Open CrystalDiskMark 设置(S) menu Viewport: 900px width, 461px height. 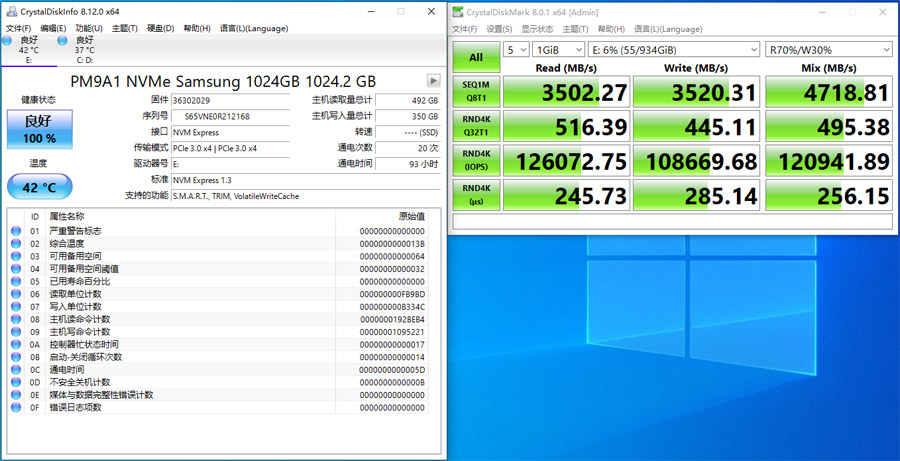[x=499, y=29]
